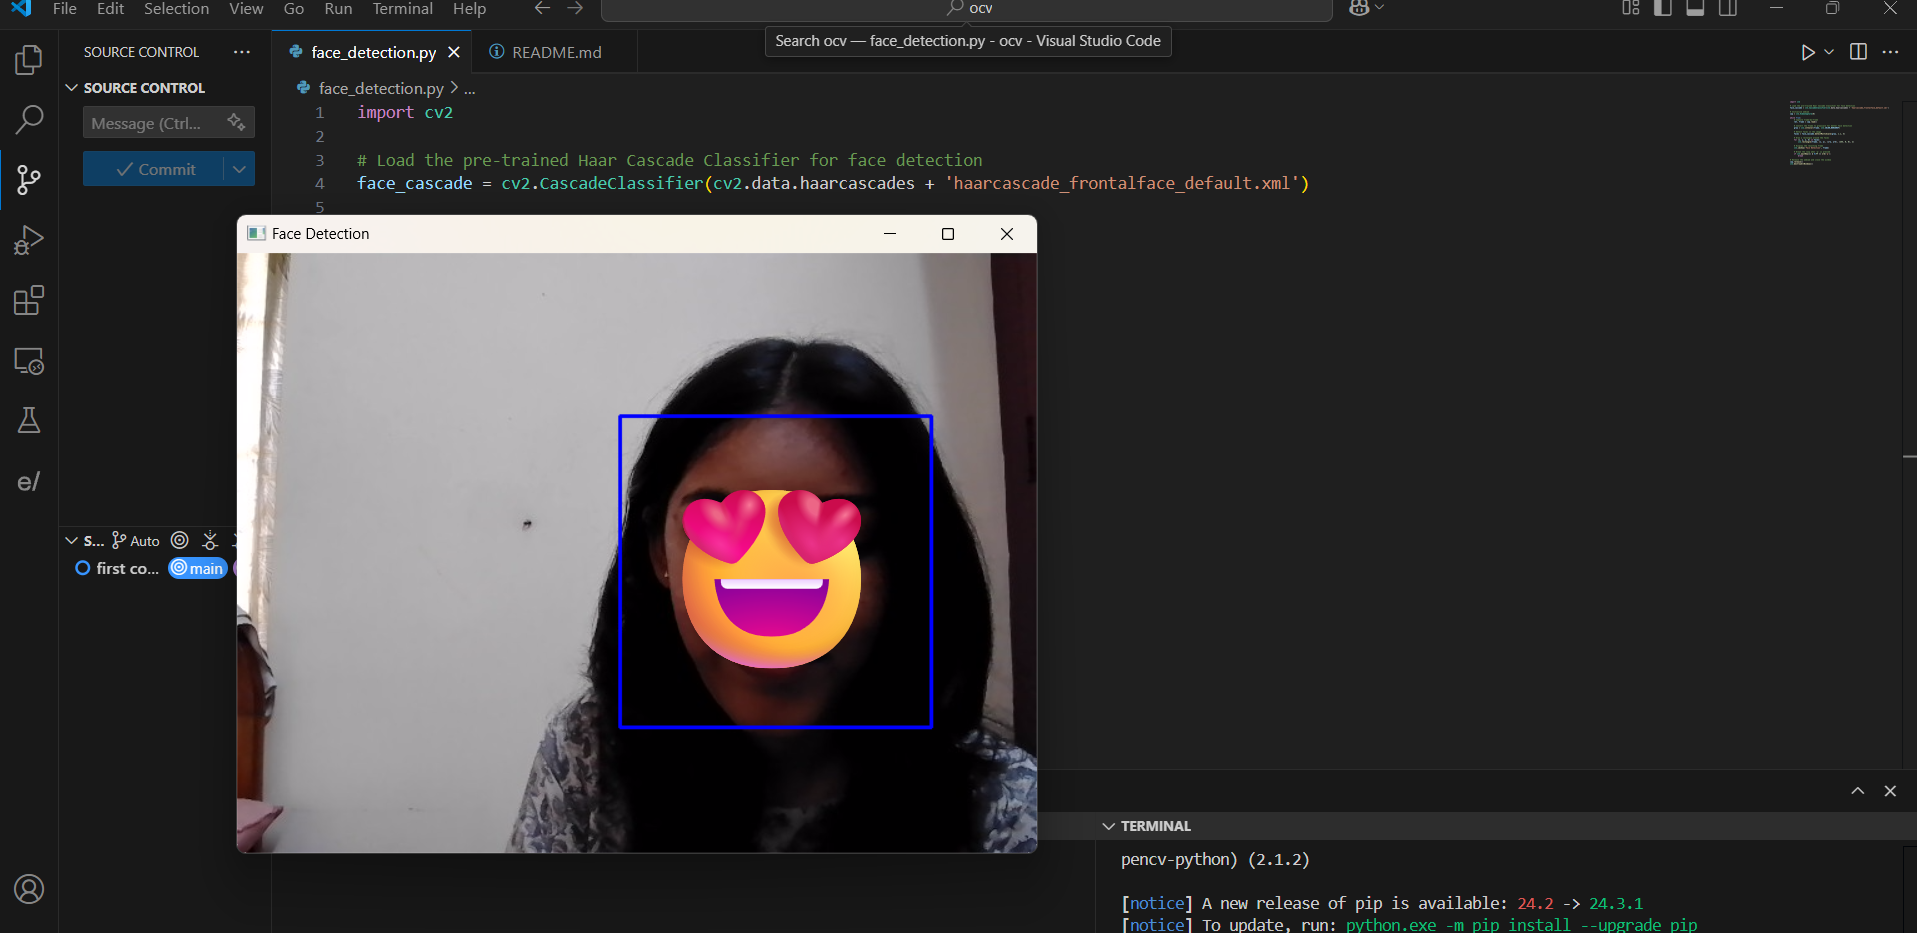Image resolution: width=1917 pixels, height=933 pixels.
Task: Go back with the left arrow
Action: click(542, 8)
